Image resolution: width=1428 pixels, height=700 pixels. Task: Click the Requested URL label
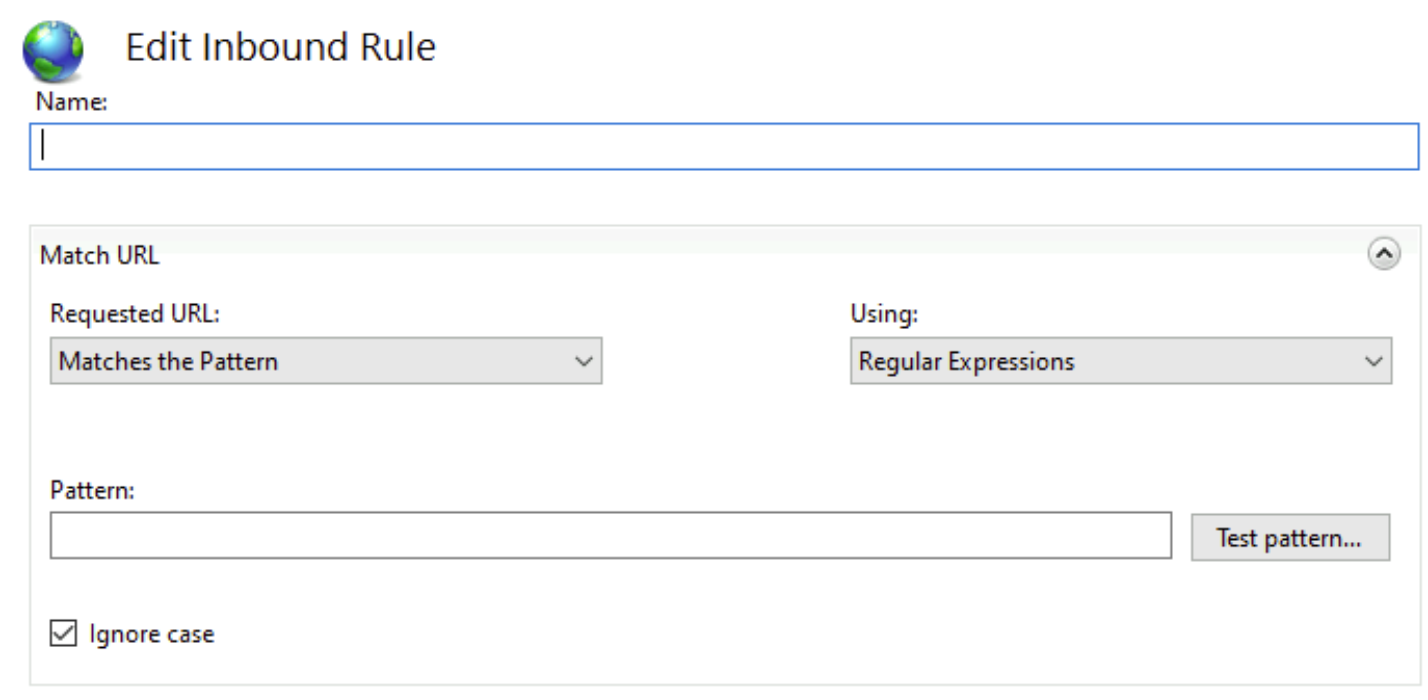[134, 313]
